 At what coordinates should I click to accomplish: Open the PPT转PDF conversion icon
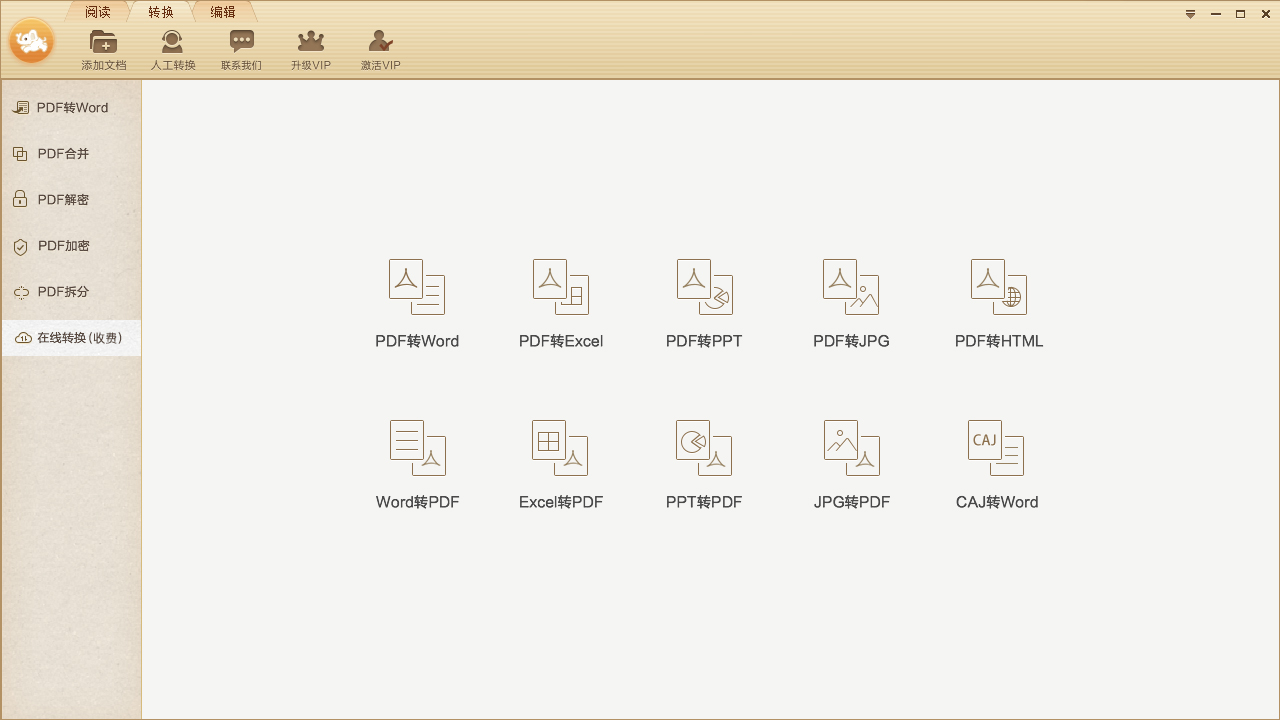(x=704, y=448)
